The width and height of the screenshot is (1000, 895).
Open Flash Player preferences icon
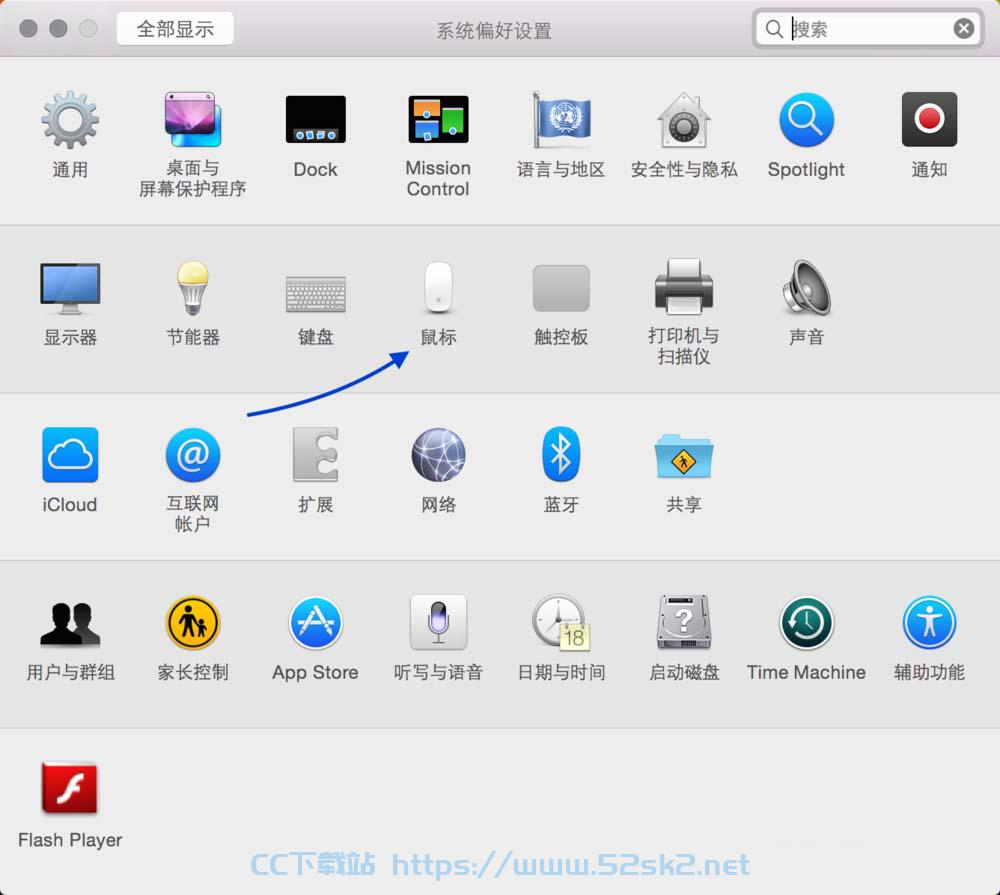(x=70, y=788)
